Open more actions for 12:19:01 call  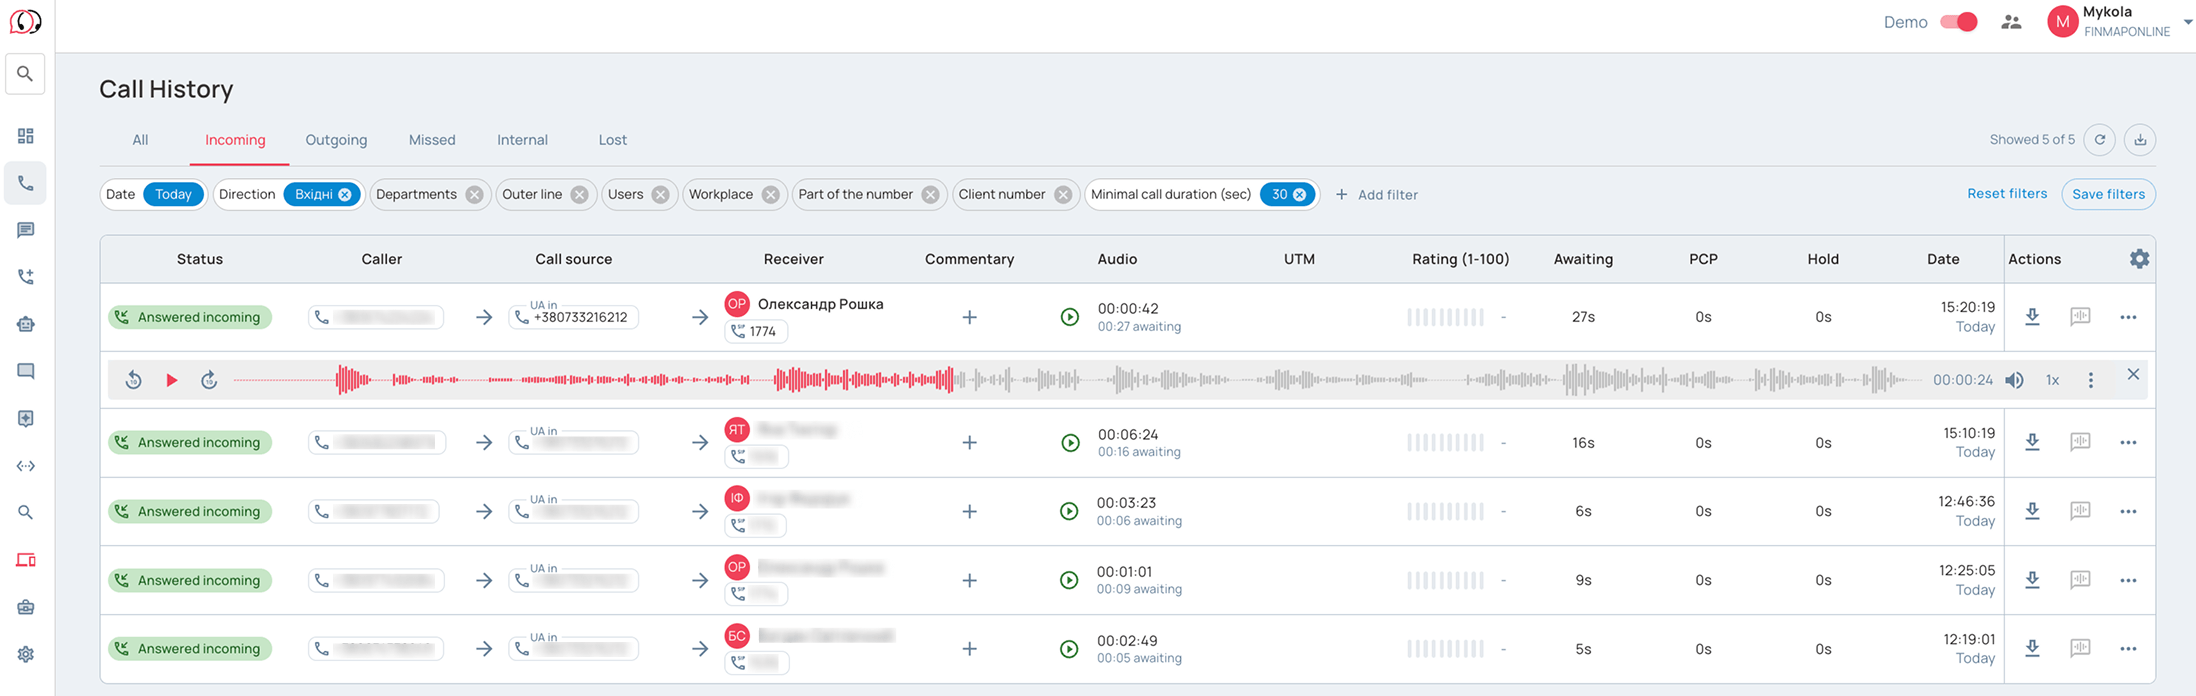click(2128, 649)
